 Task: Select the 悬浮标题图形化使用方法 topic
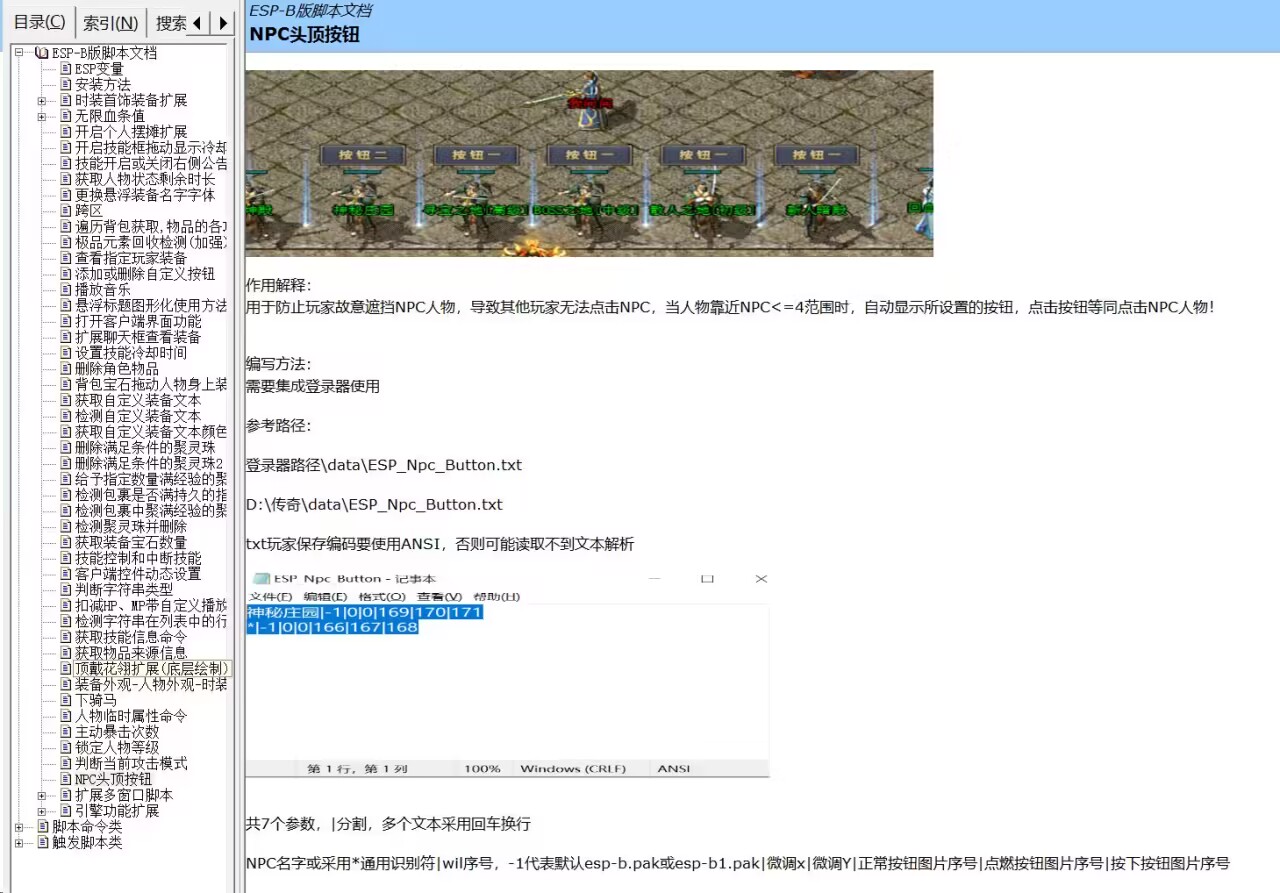[x=151, y=306]
